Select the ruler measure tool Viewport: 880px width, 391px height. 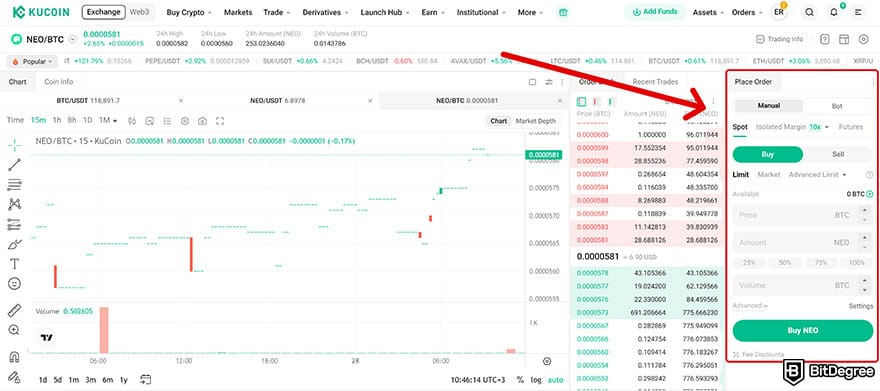(15, 310)
